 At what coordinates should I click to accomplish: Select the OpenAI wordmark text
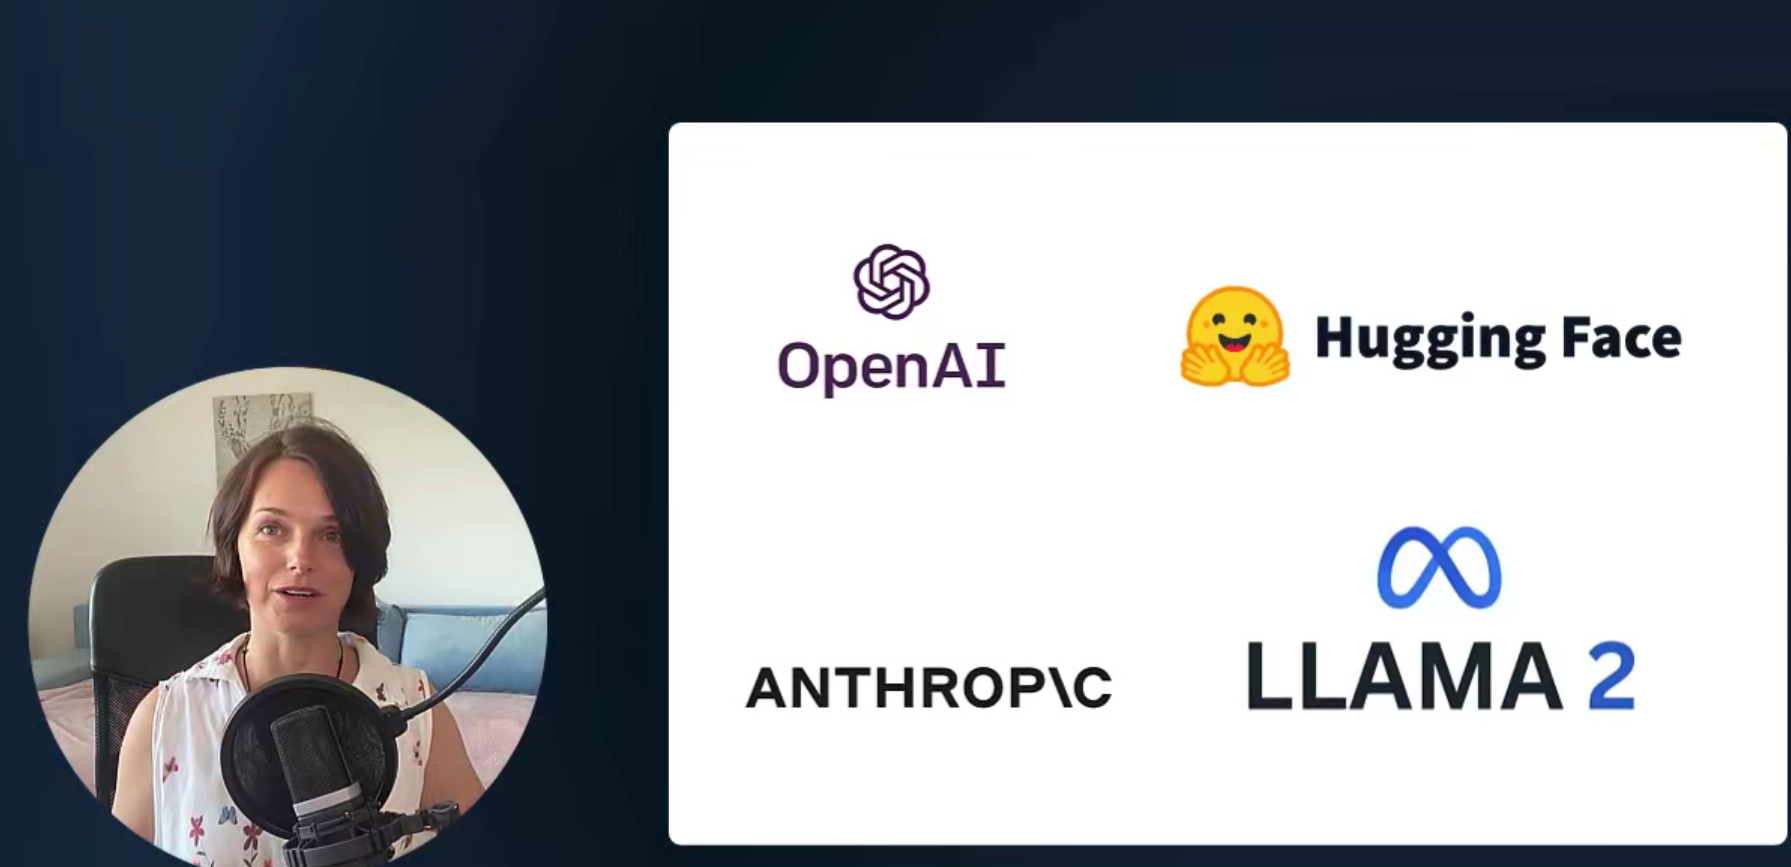point(891,367)
